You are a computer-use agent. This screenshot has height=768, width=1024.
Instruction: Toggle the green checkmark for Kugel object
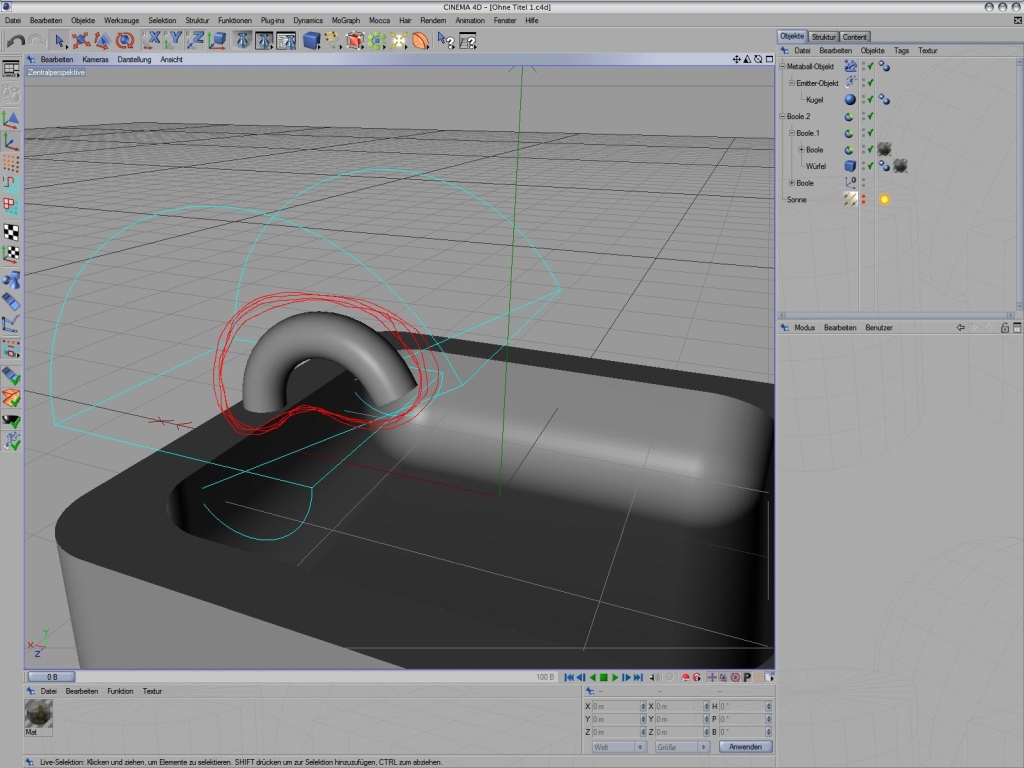[x=871, y=100]
